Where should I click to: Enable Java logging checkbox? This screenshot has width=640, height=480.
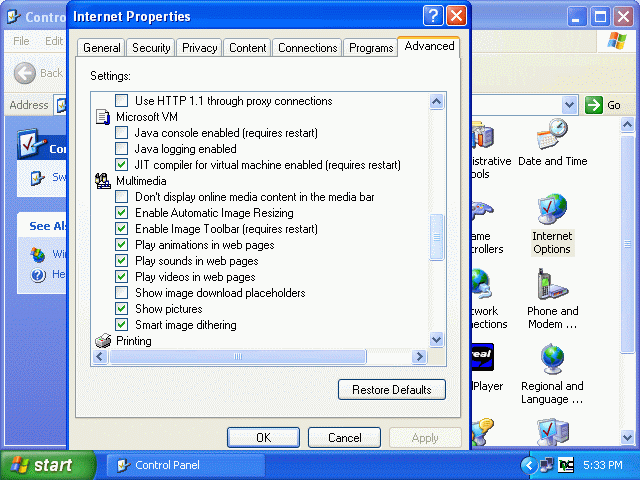pyautogui.click(x=121, y=149)
